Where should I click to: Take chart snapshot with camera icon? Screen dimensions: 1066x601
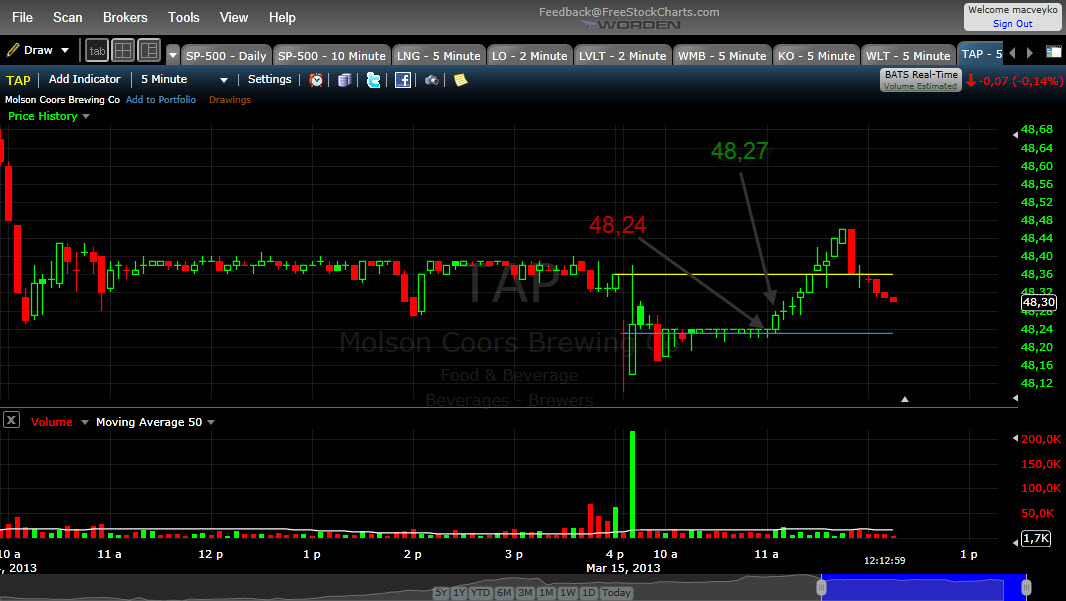pyautogui.click(x=432, y=80)
